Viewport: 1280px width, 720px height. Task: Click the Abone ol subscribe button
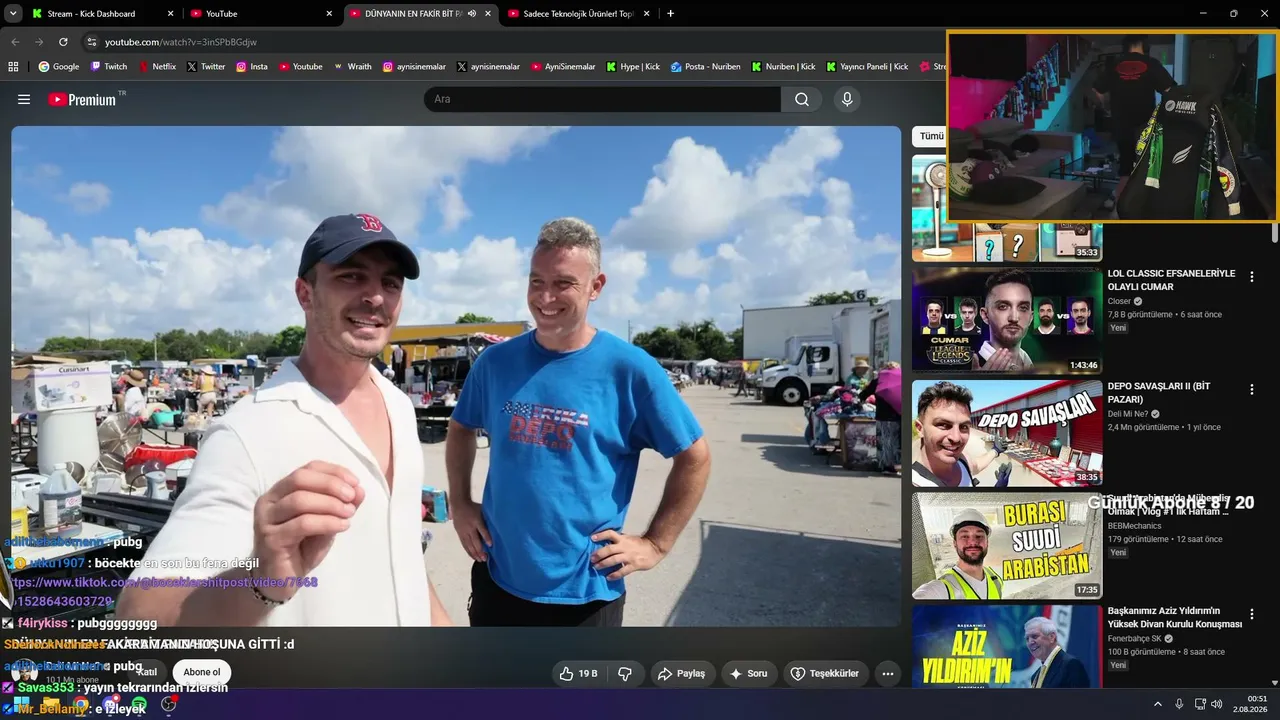(x=201, y=672)
